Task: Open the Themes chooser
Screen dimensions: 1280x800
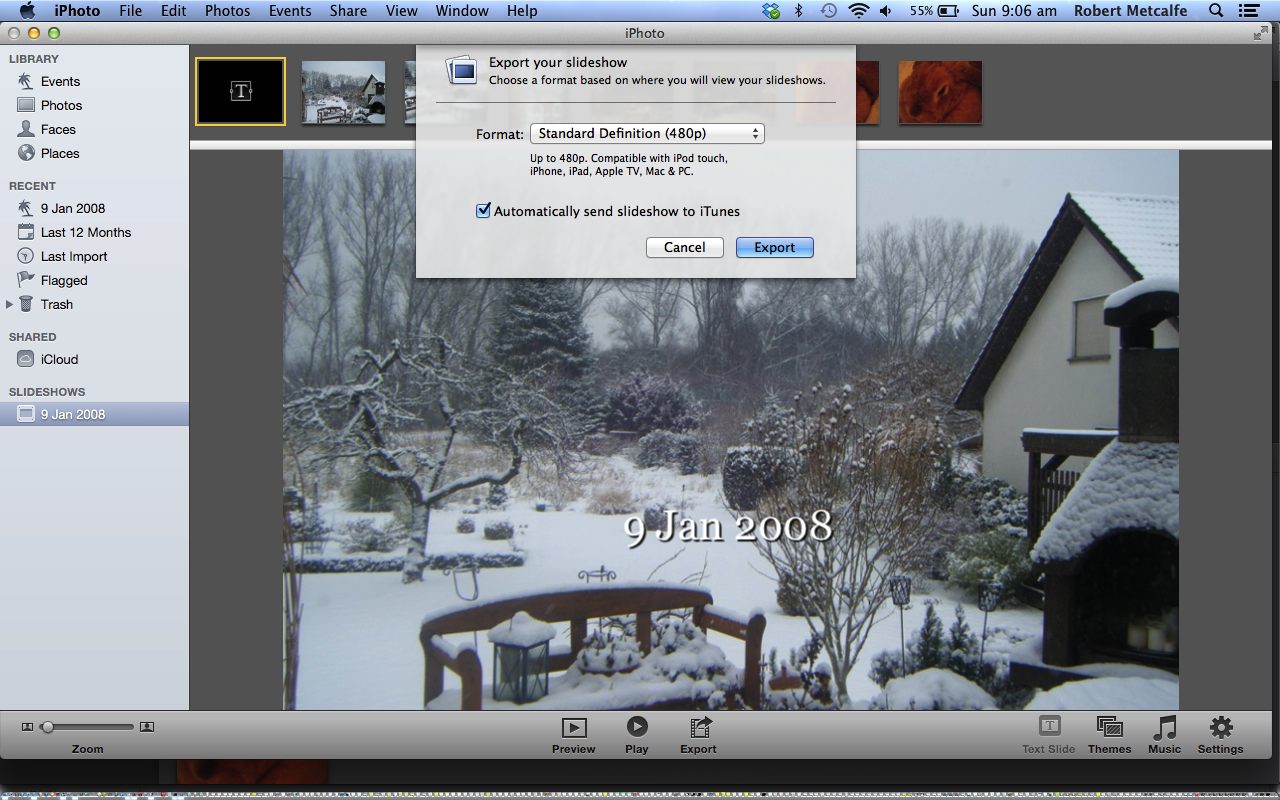Action: pos(1109,735)
